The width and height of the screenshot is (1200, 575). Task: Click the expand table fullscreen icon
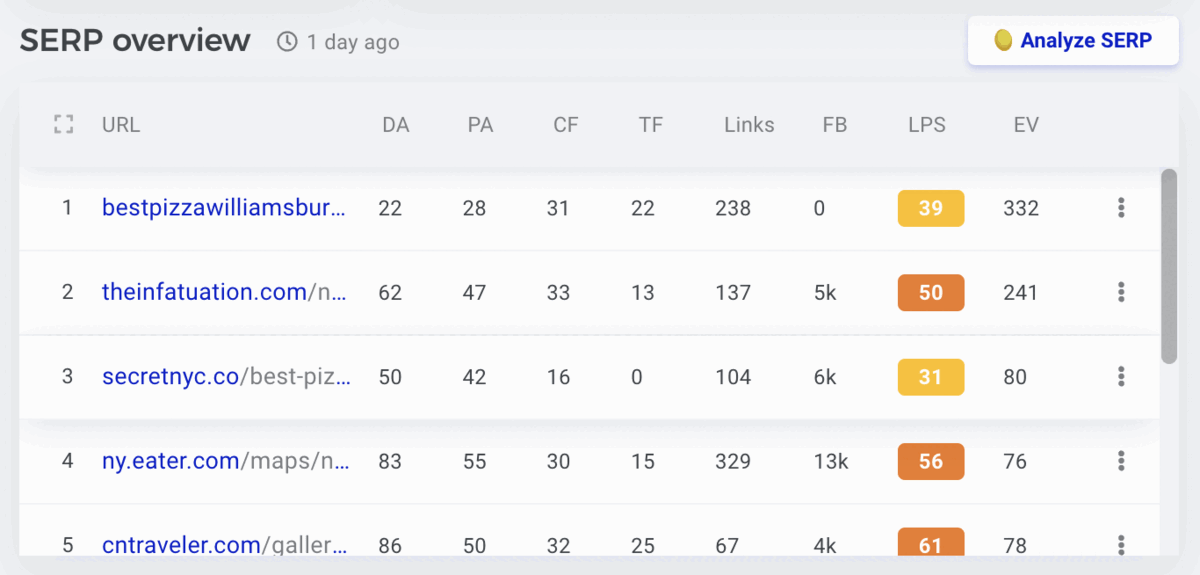pyautogui.click(x=64, y=125)
